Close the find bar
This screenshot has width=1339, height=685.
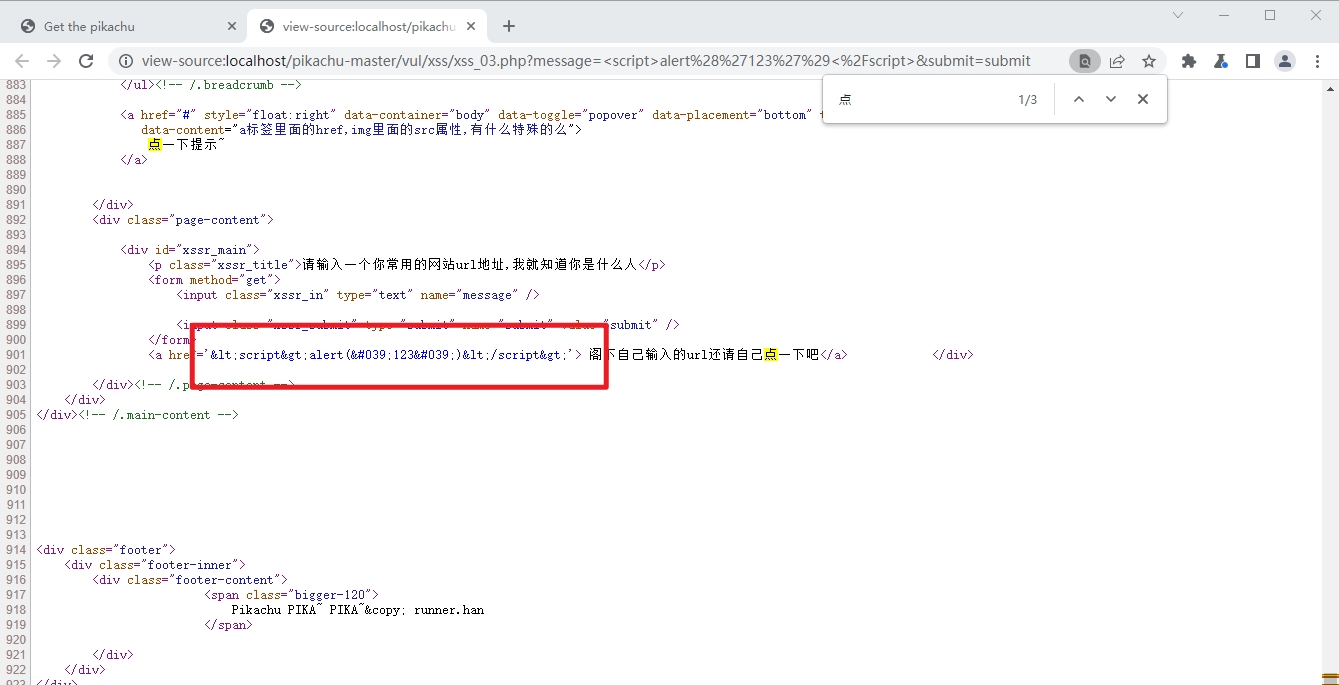[x=1143, y=99]
